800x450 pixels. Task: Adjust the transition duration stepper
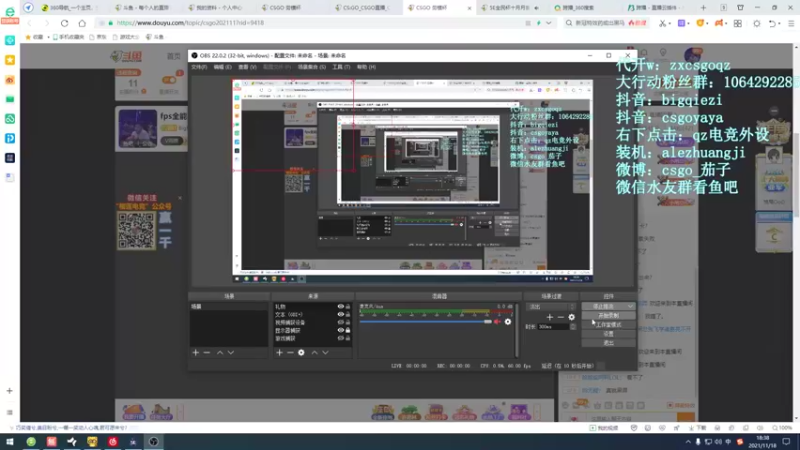[x=572, y=327]
